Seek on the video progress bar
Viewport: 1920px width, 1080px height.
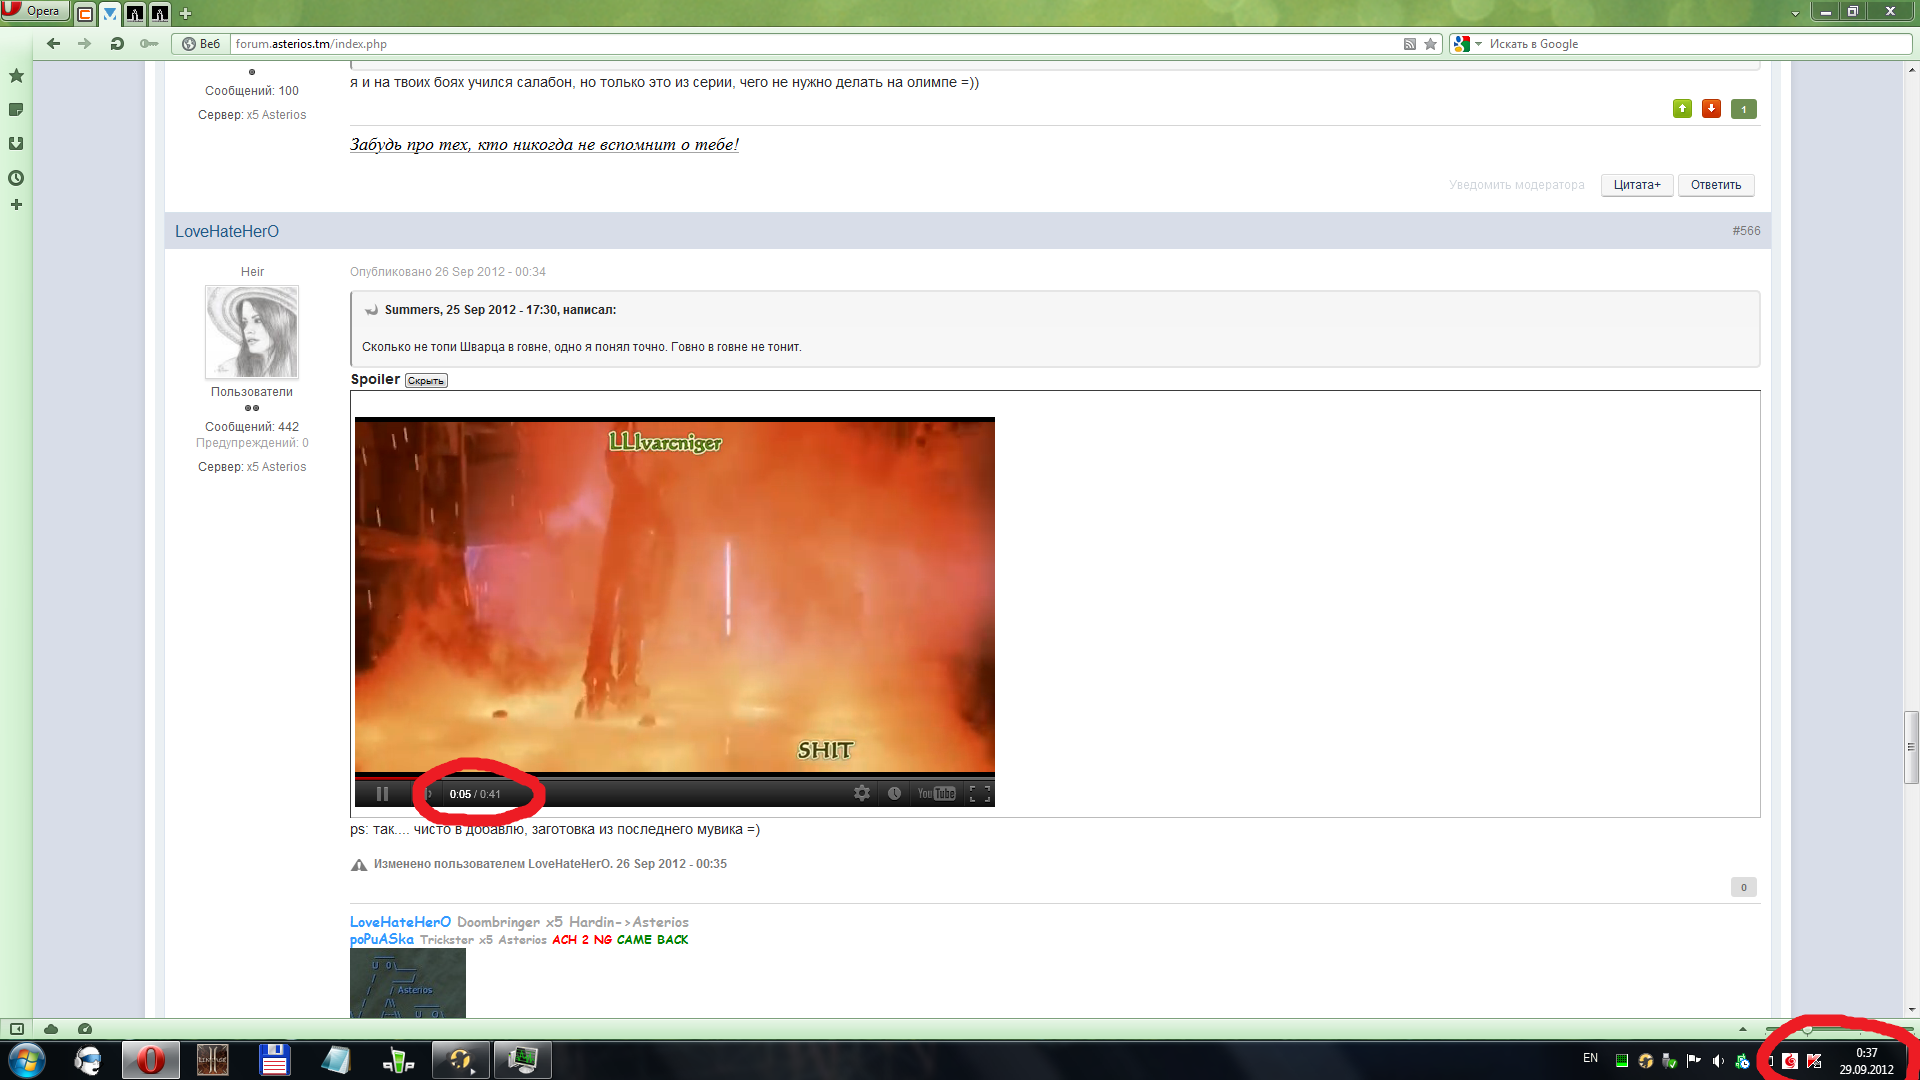coord(675,776)
